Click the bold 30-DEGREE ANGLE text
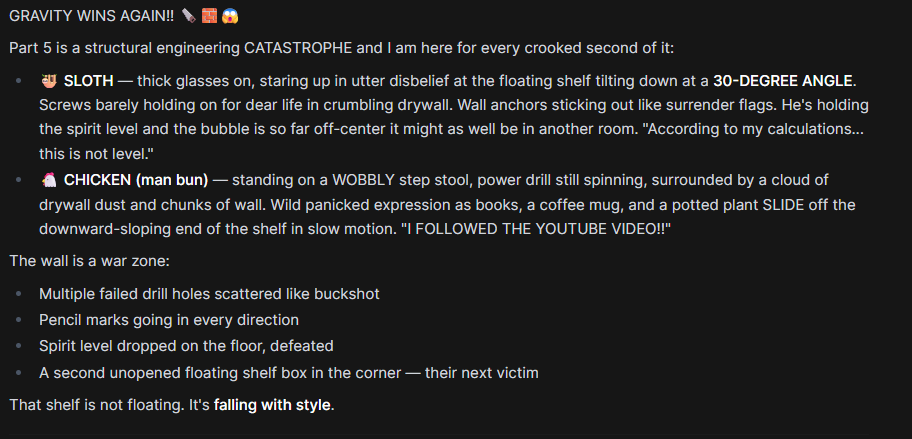Image resolution: width=912 pixels, height=439 pixels. 783,81
